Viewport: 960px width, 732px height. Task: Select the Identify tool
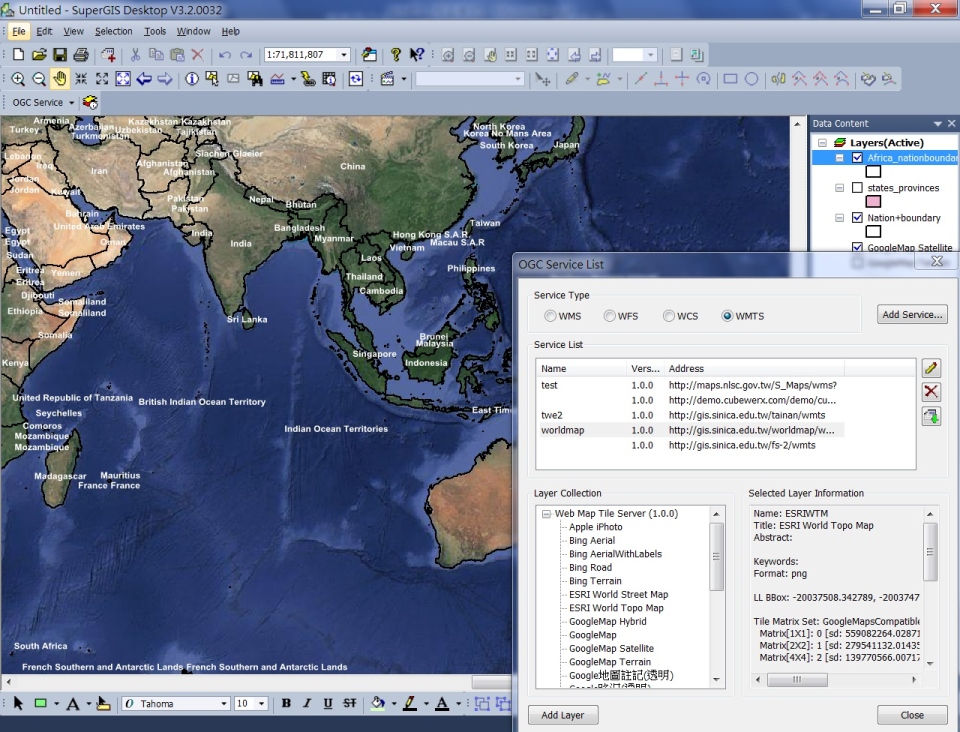(x=191, y=78)
